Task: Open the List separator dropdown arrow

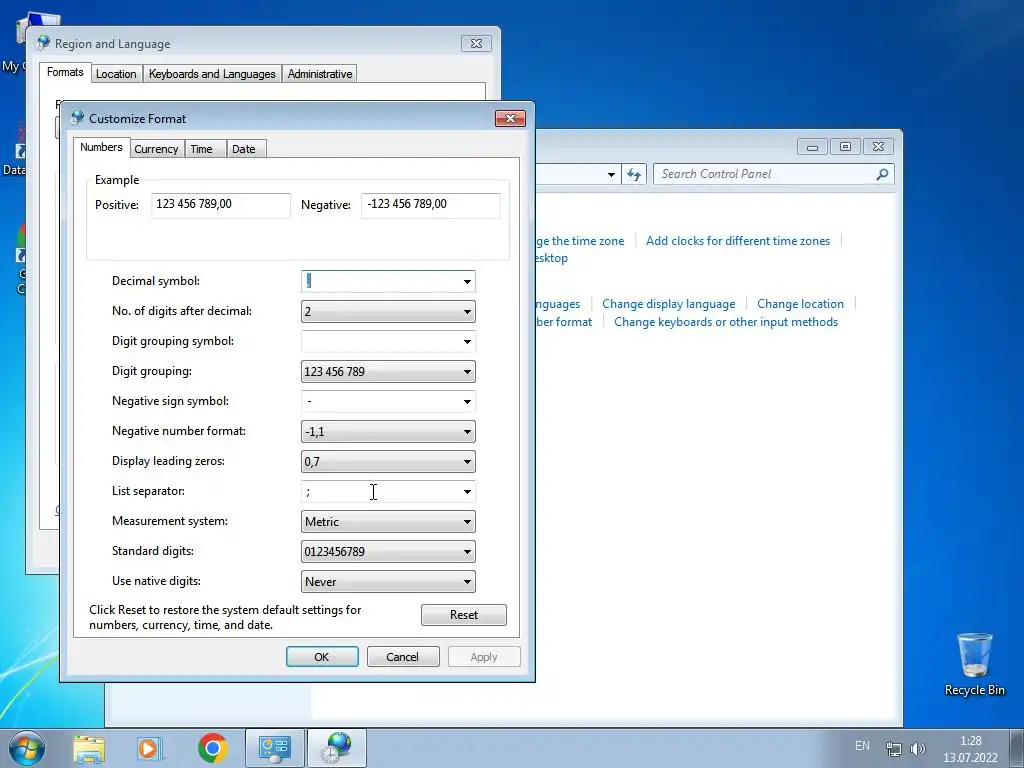Action: point(467,492)
